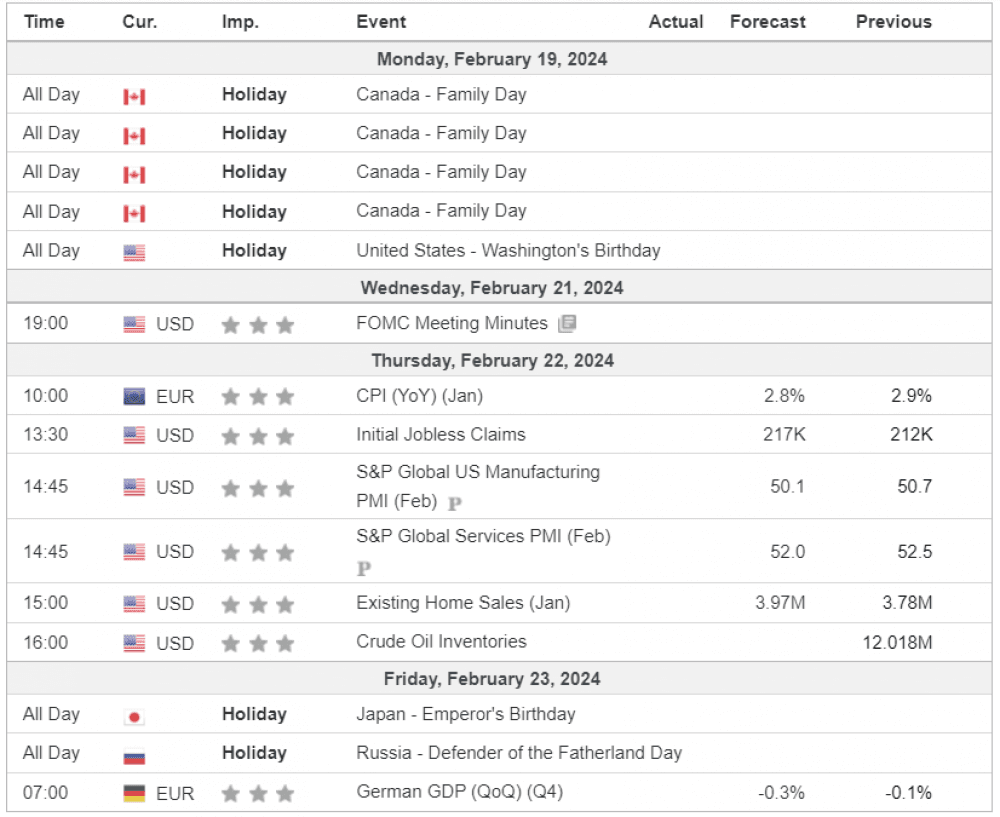The height and width of the screenshot is (817, 1000).
Task: Click the US flag beside Washington's Birthday
Action: tap(134, 253)
